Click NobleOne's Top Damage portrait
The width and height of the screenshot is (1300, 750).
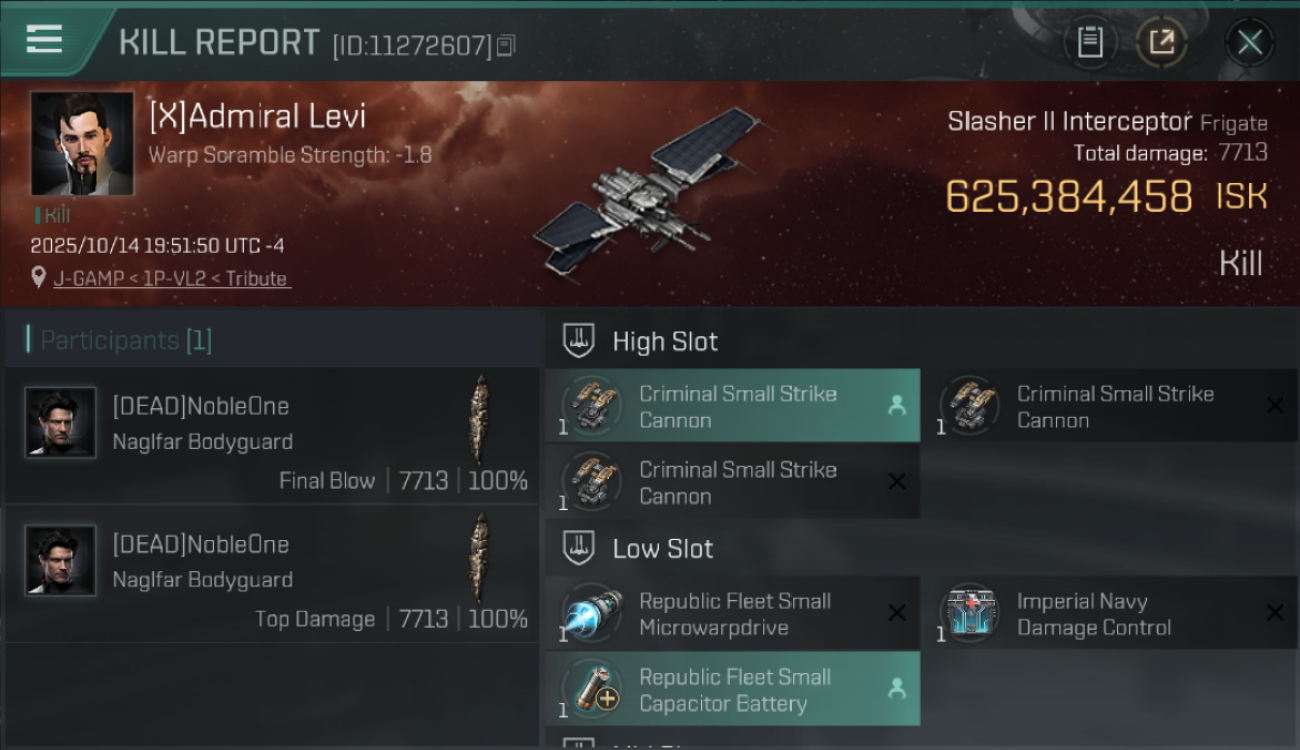(x=61, y=561)
